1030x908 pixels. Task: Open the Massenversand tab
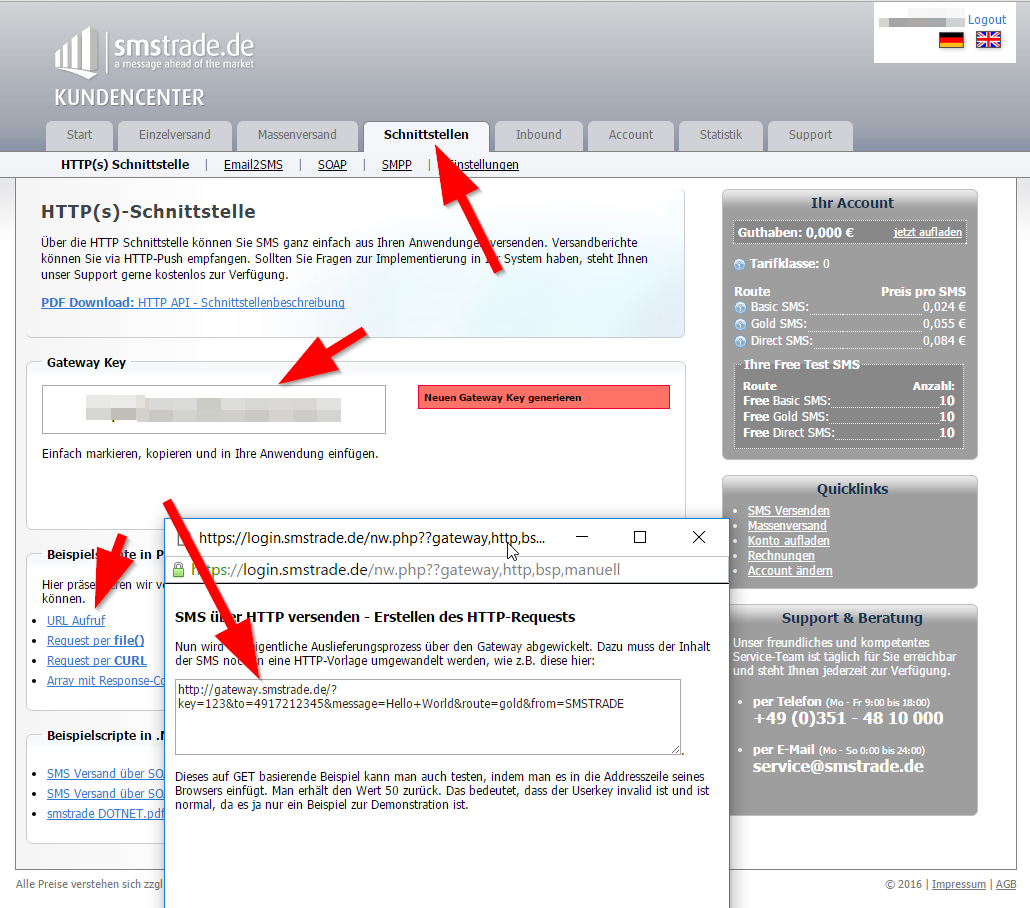point(297,135)
